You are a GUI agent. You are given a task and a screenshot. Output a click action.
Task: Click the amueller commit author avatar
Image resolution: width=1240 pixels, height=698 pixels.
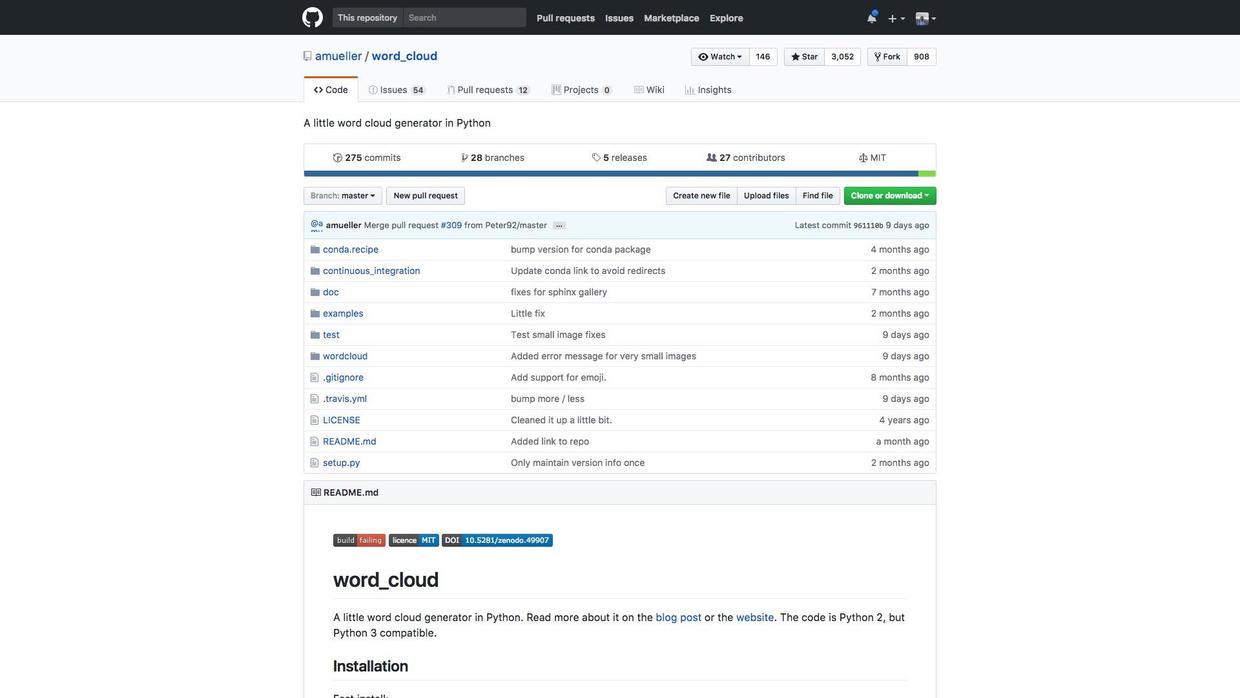pos(316,225)
